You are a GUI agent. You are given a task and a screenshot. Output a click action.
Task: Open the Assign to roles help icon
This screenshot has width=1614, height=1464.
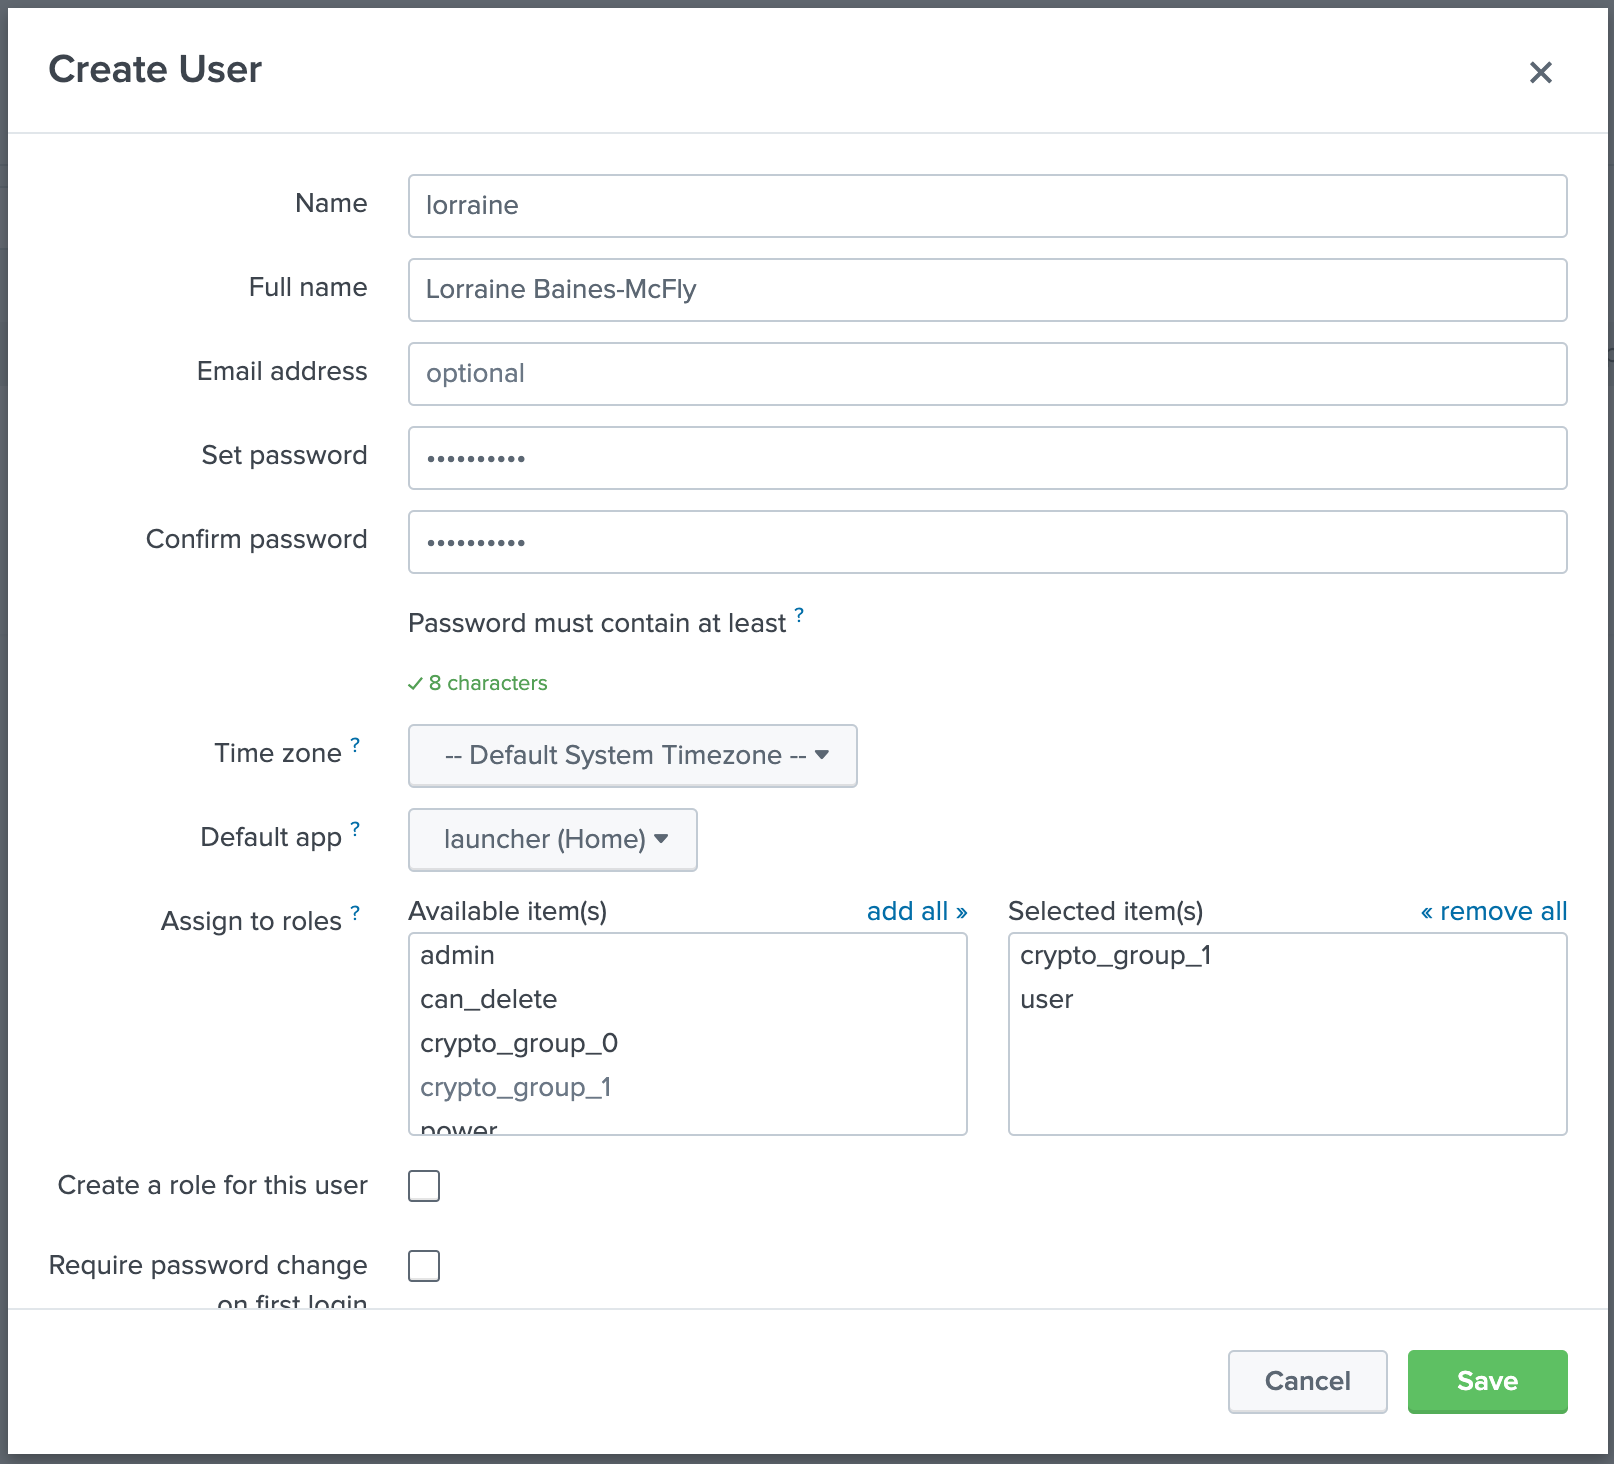click(x=355, y=913)
